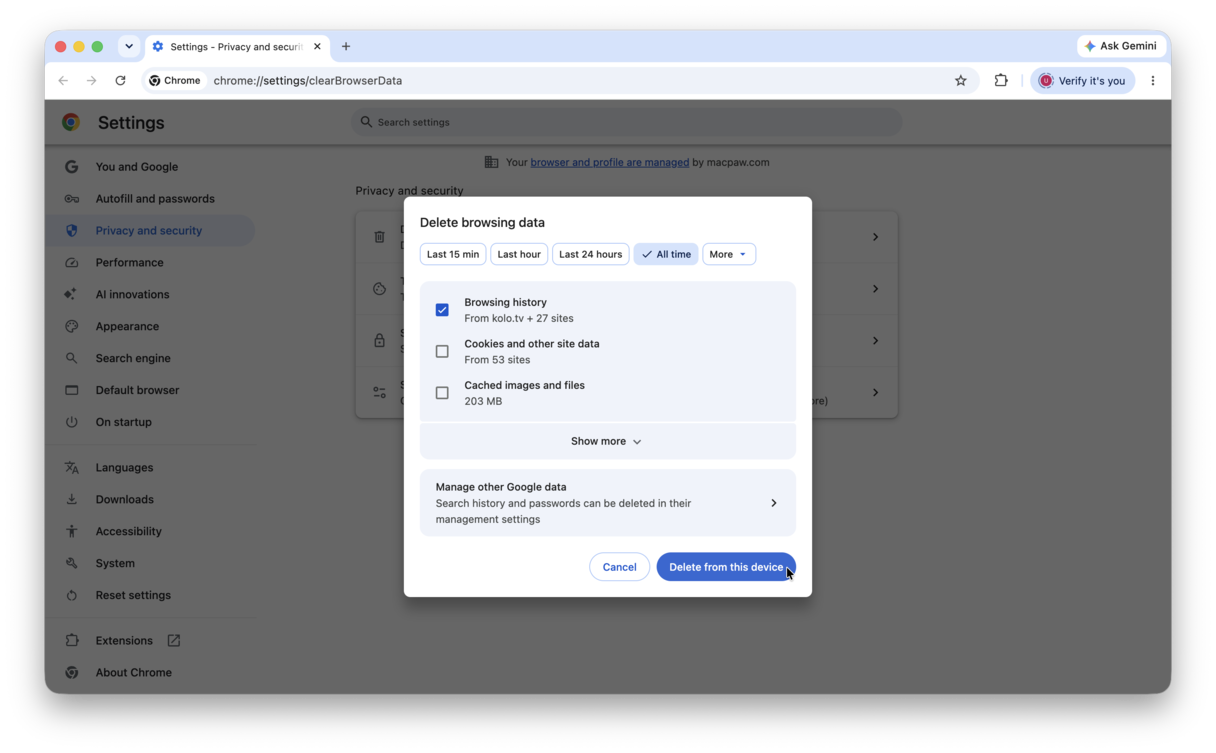Select the Last hour time range

(519, 254)
